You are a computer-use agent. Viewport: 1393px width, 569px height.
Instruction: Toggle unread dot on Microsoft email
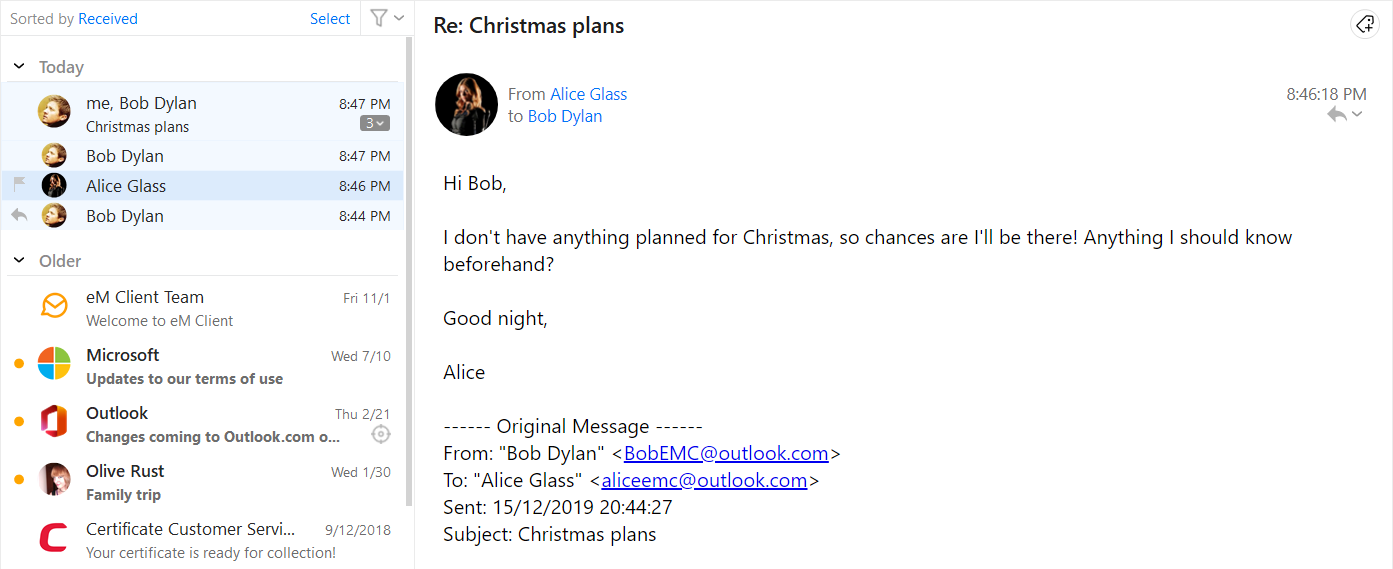tap(19, 364)
